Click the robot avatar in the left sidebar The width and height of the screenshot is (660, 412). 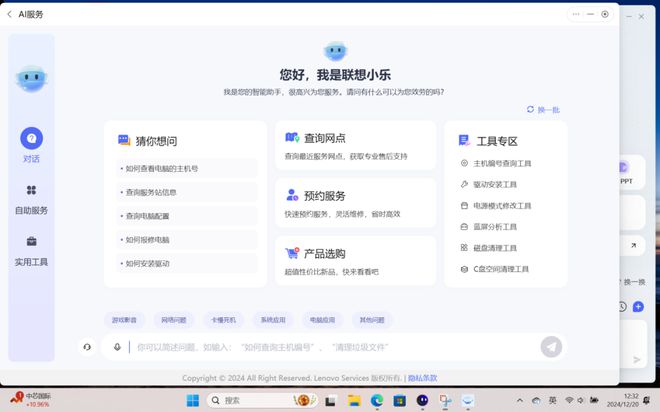pos(31,78)
